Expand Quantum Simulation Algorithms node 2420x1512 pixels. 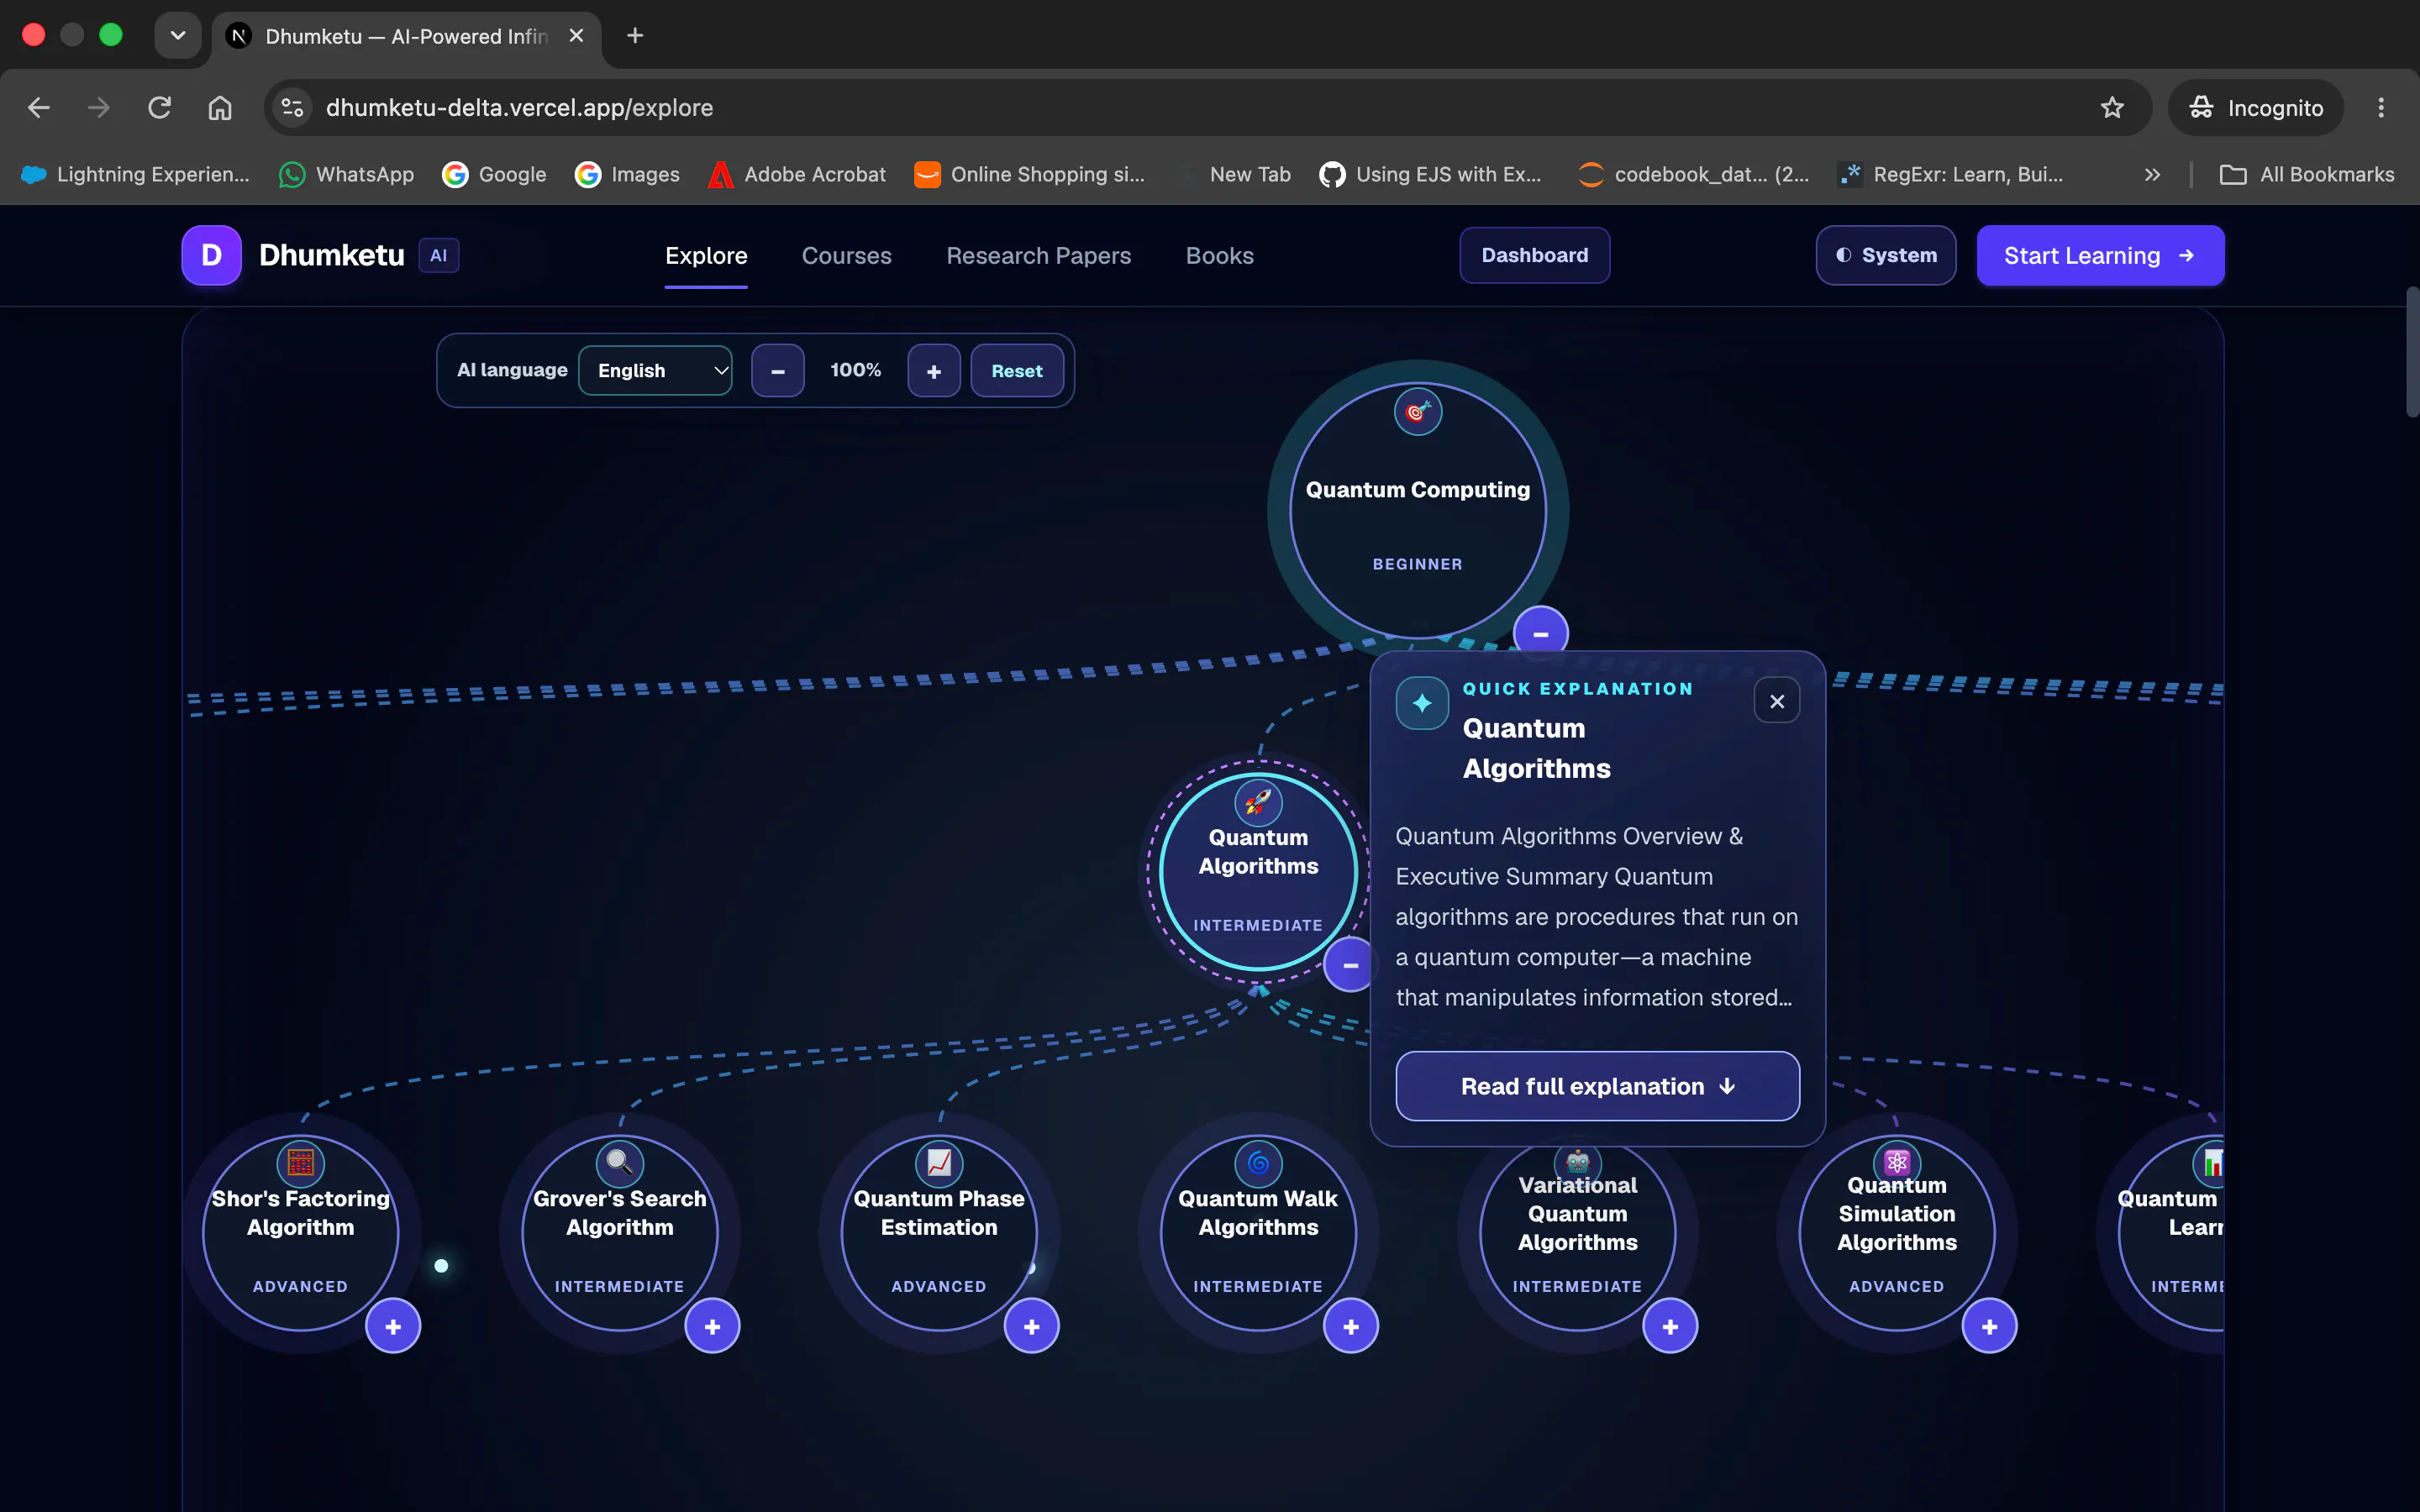coord(1989,1326)
